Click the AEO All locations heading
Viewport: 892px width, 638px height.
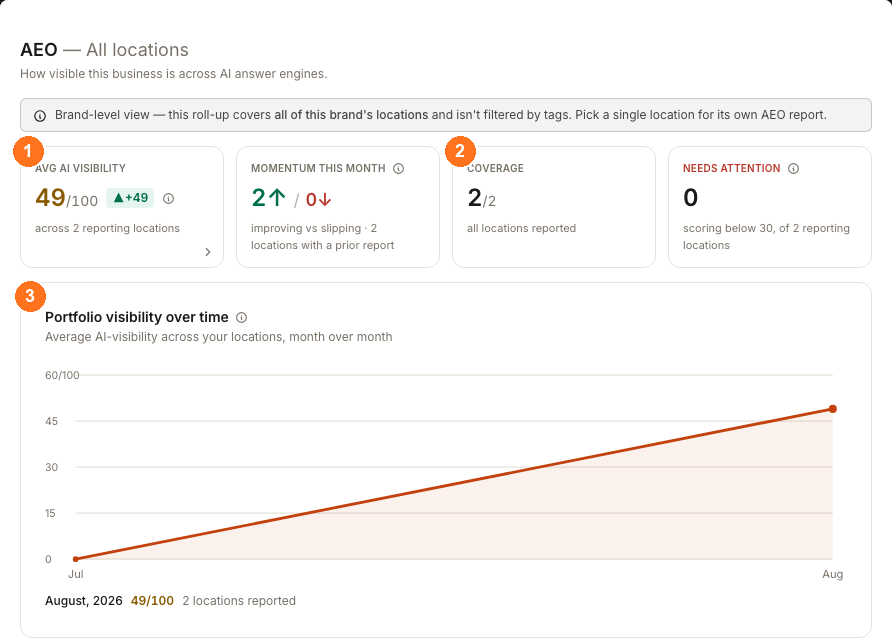[x=104, y=50]
